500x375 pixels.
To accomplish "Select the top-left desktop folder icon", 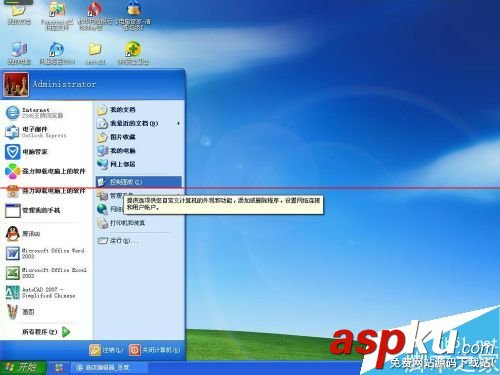I will [19, 13].
